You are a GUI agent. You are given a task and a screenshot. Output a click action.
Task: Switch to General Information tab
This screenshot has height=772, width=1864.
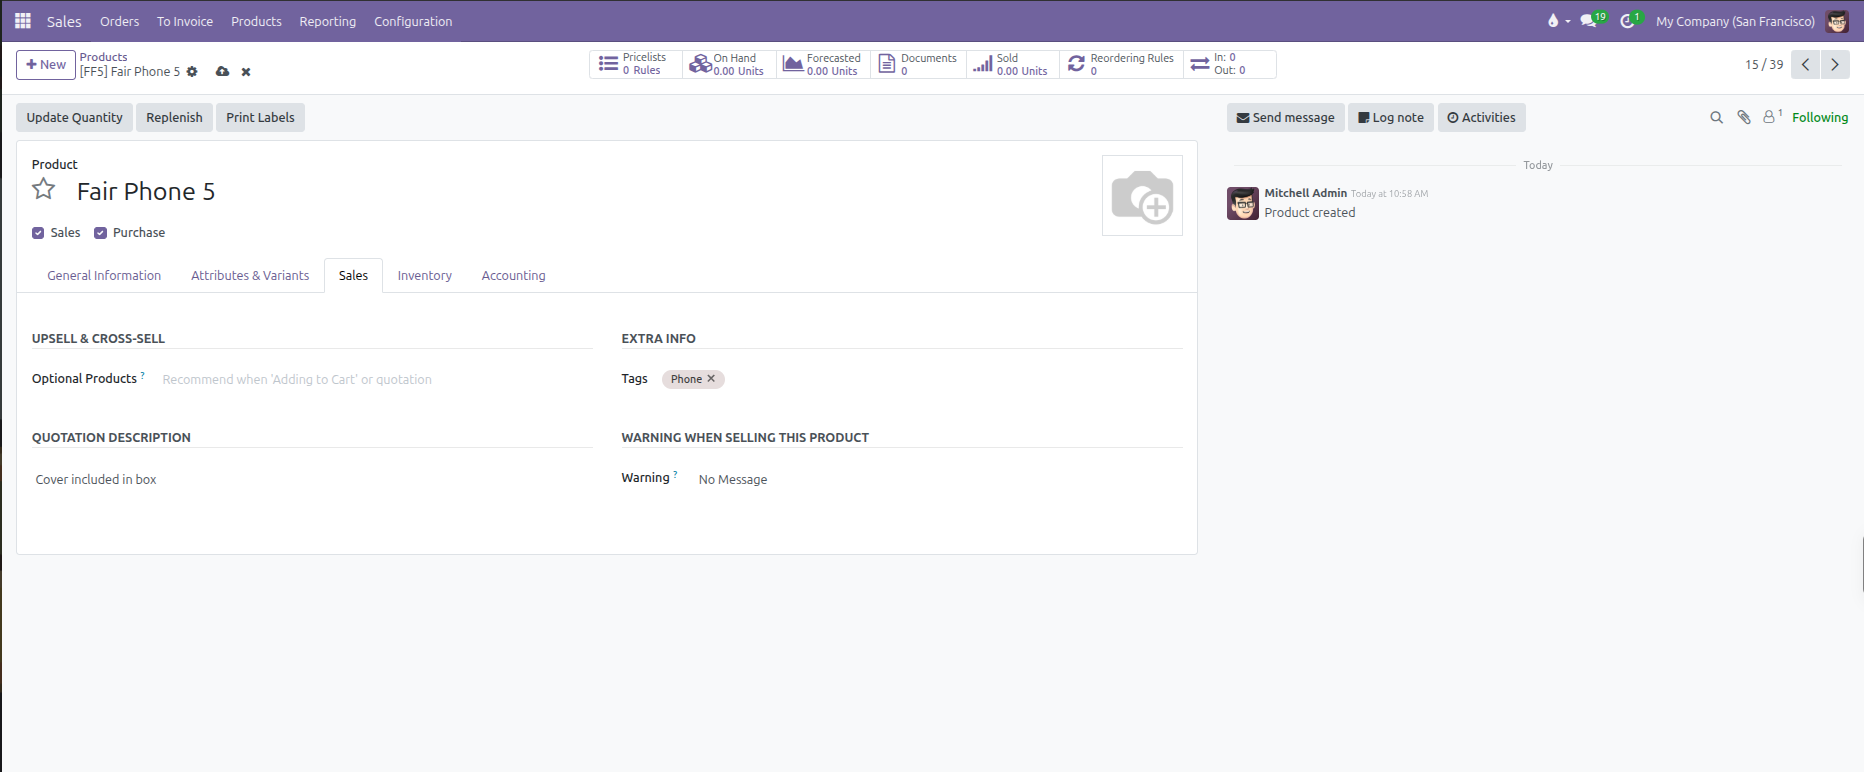104,276
